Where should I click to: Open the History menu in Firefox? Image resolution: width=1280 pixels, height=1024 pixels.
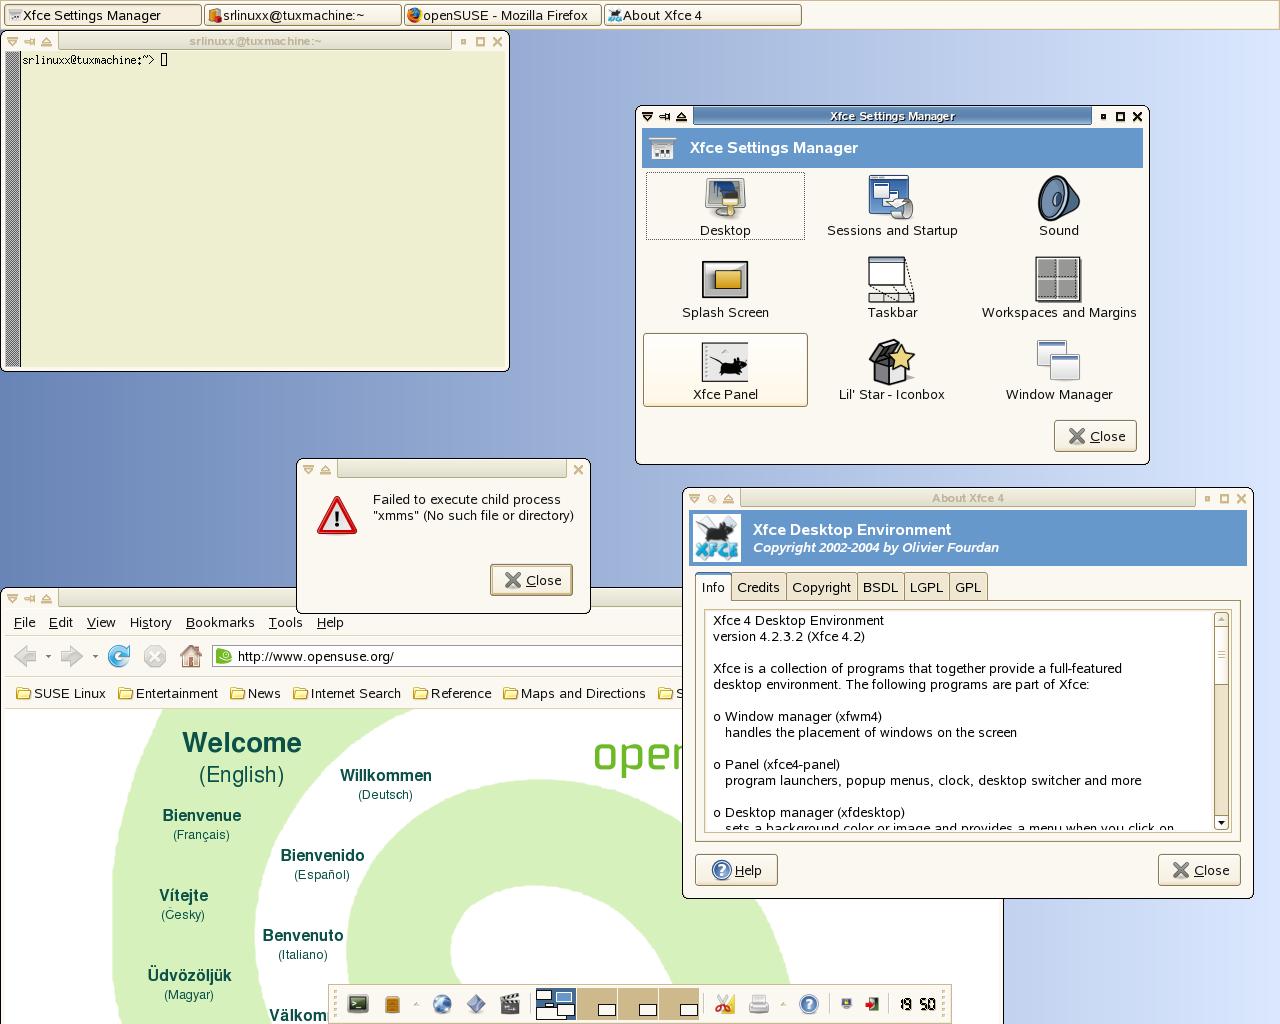(x=150, y=622)
